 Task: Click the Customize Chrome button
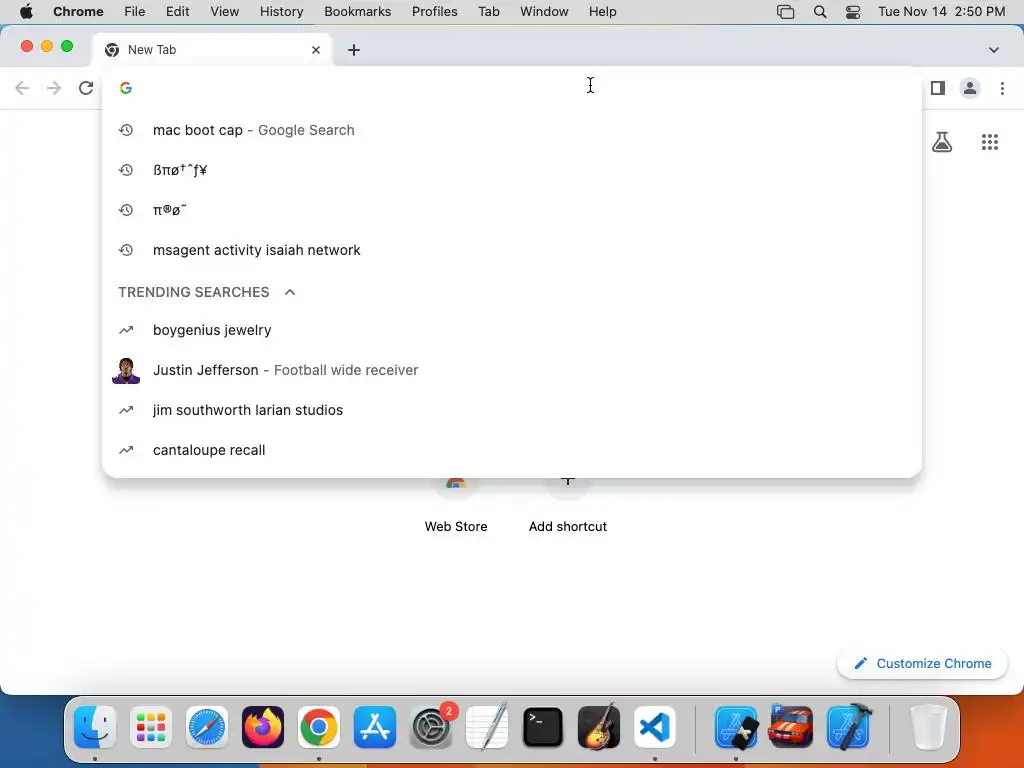point(922,664)
